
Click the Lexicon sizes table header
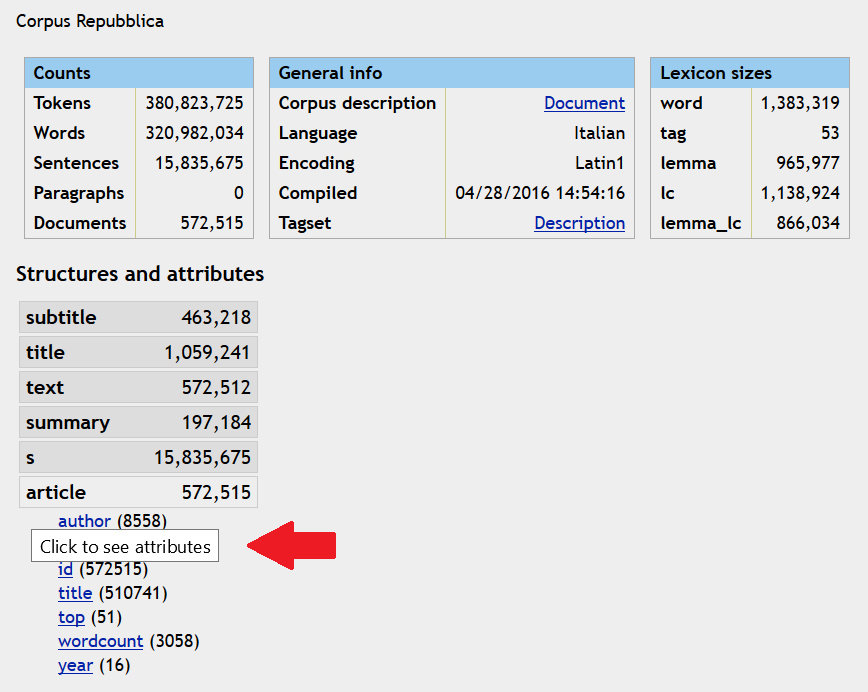pos(750,73)
